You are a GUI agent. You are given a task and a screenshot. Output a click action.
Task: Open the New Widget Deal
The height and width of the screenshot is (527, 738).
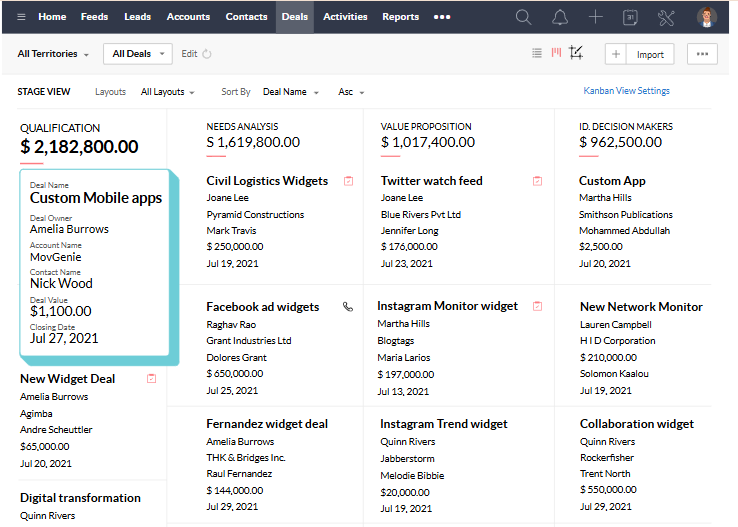67,379
